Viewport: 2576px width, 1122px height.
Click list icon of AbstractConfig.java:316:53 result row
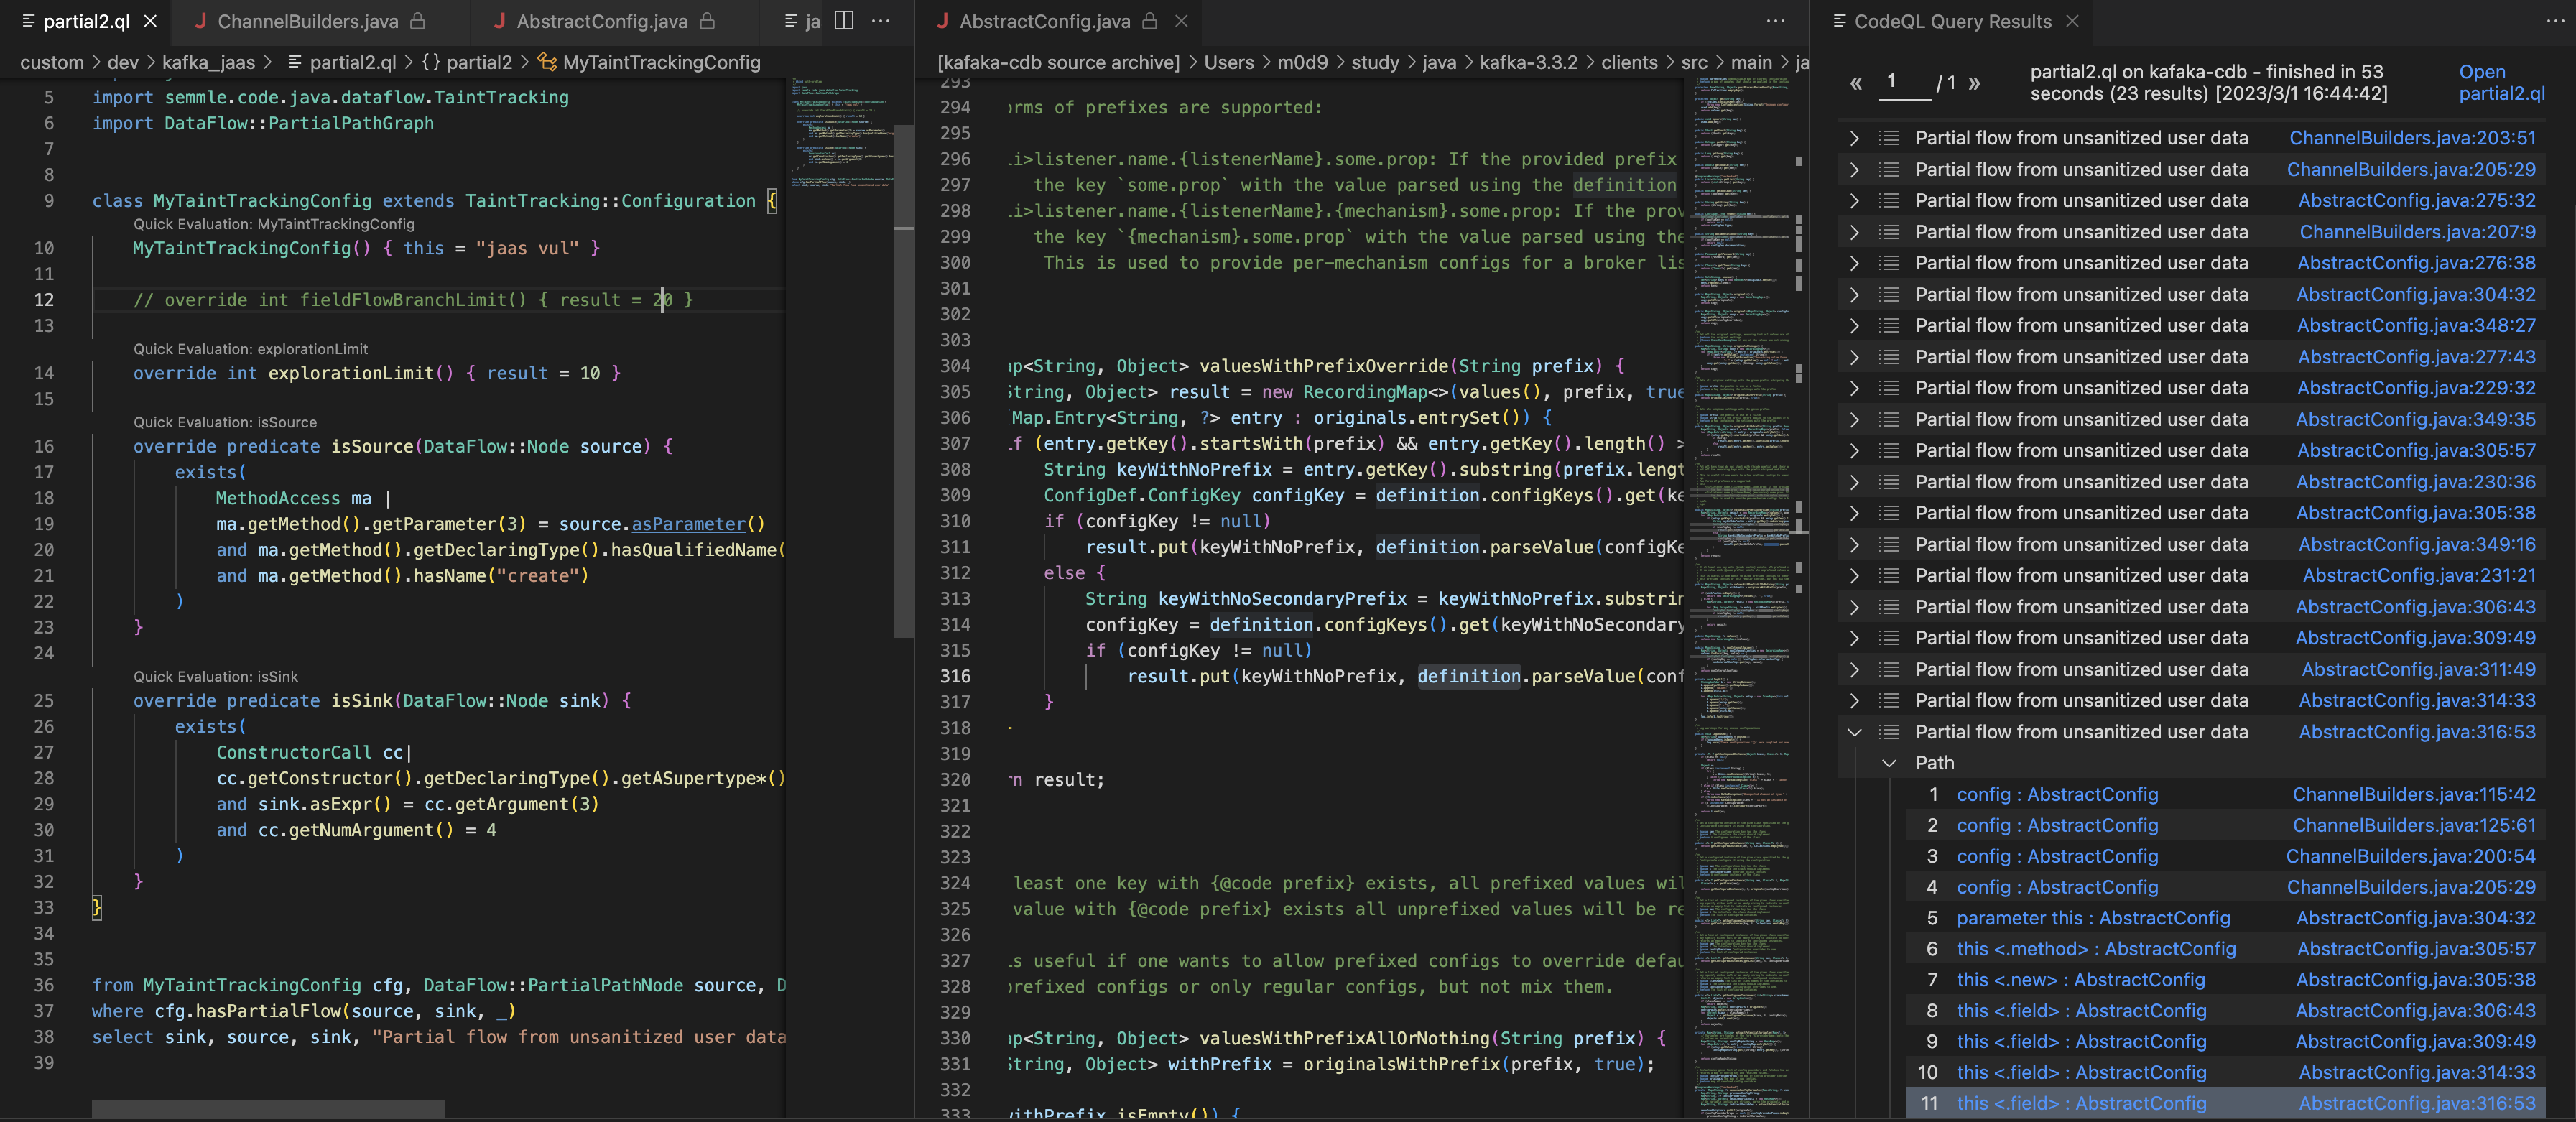(x=1889, y=732)
